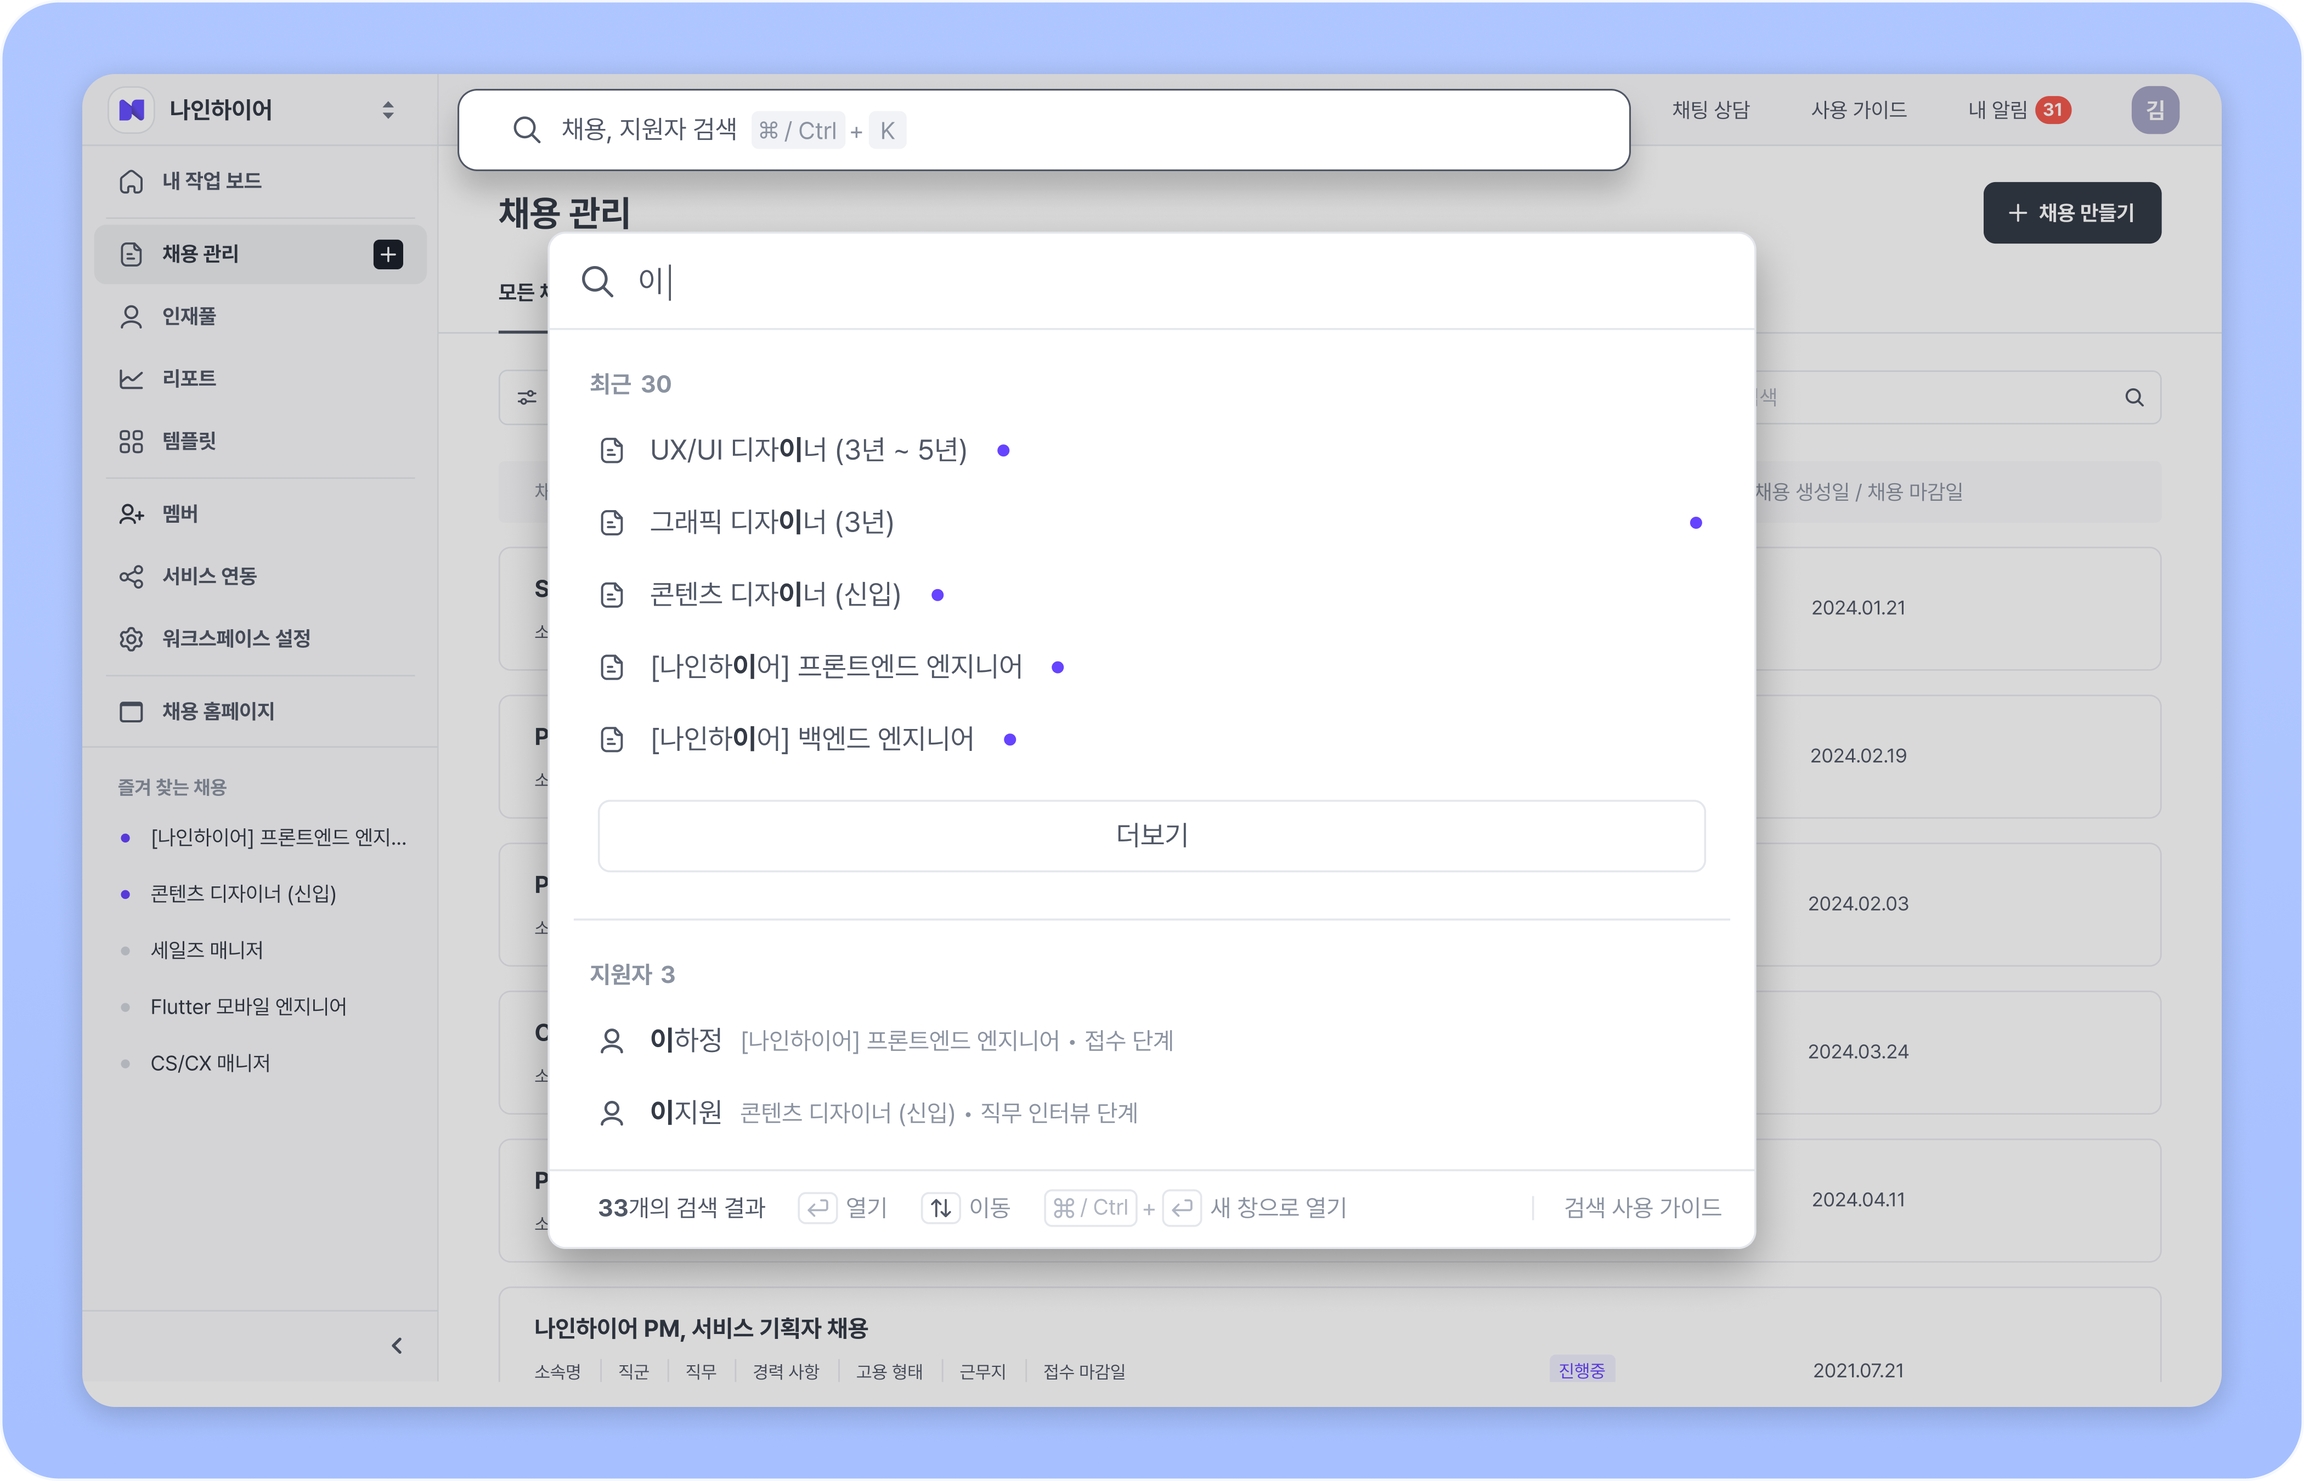This screenshot has width=2304, height=1481.
Task: Open 워크스페이스 설정 gear icon
Action: [131, 638]
